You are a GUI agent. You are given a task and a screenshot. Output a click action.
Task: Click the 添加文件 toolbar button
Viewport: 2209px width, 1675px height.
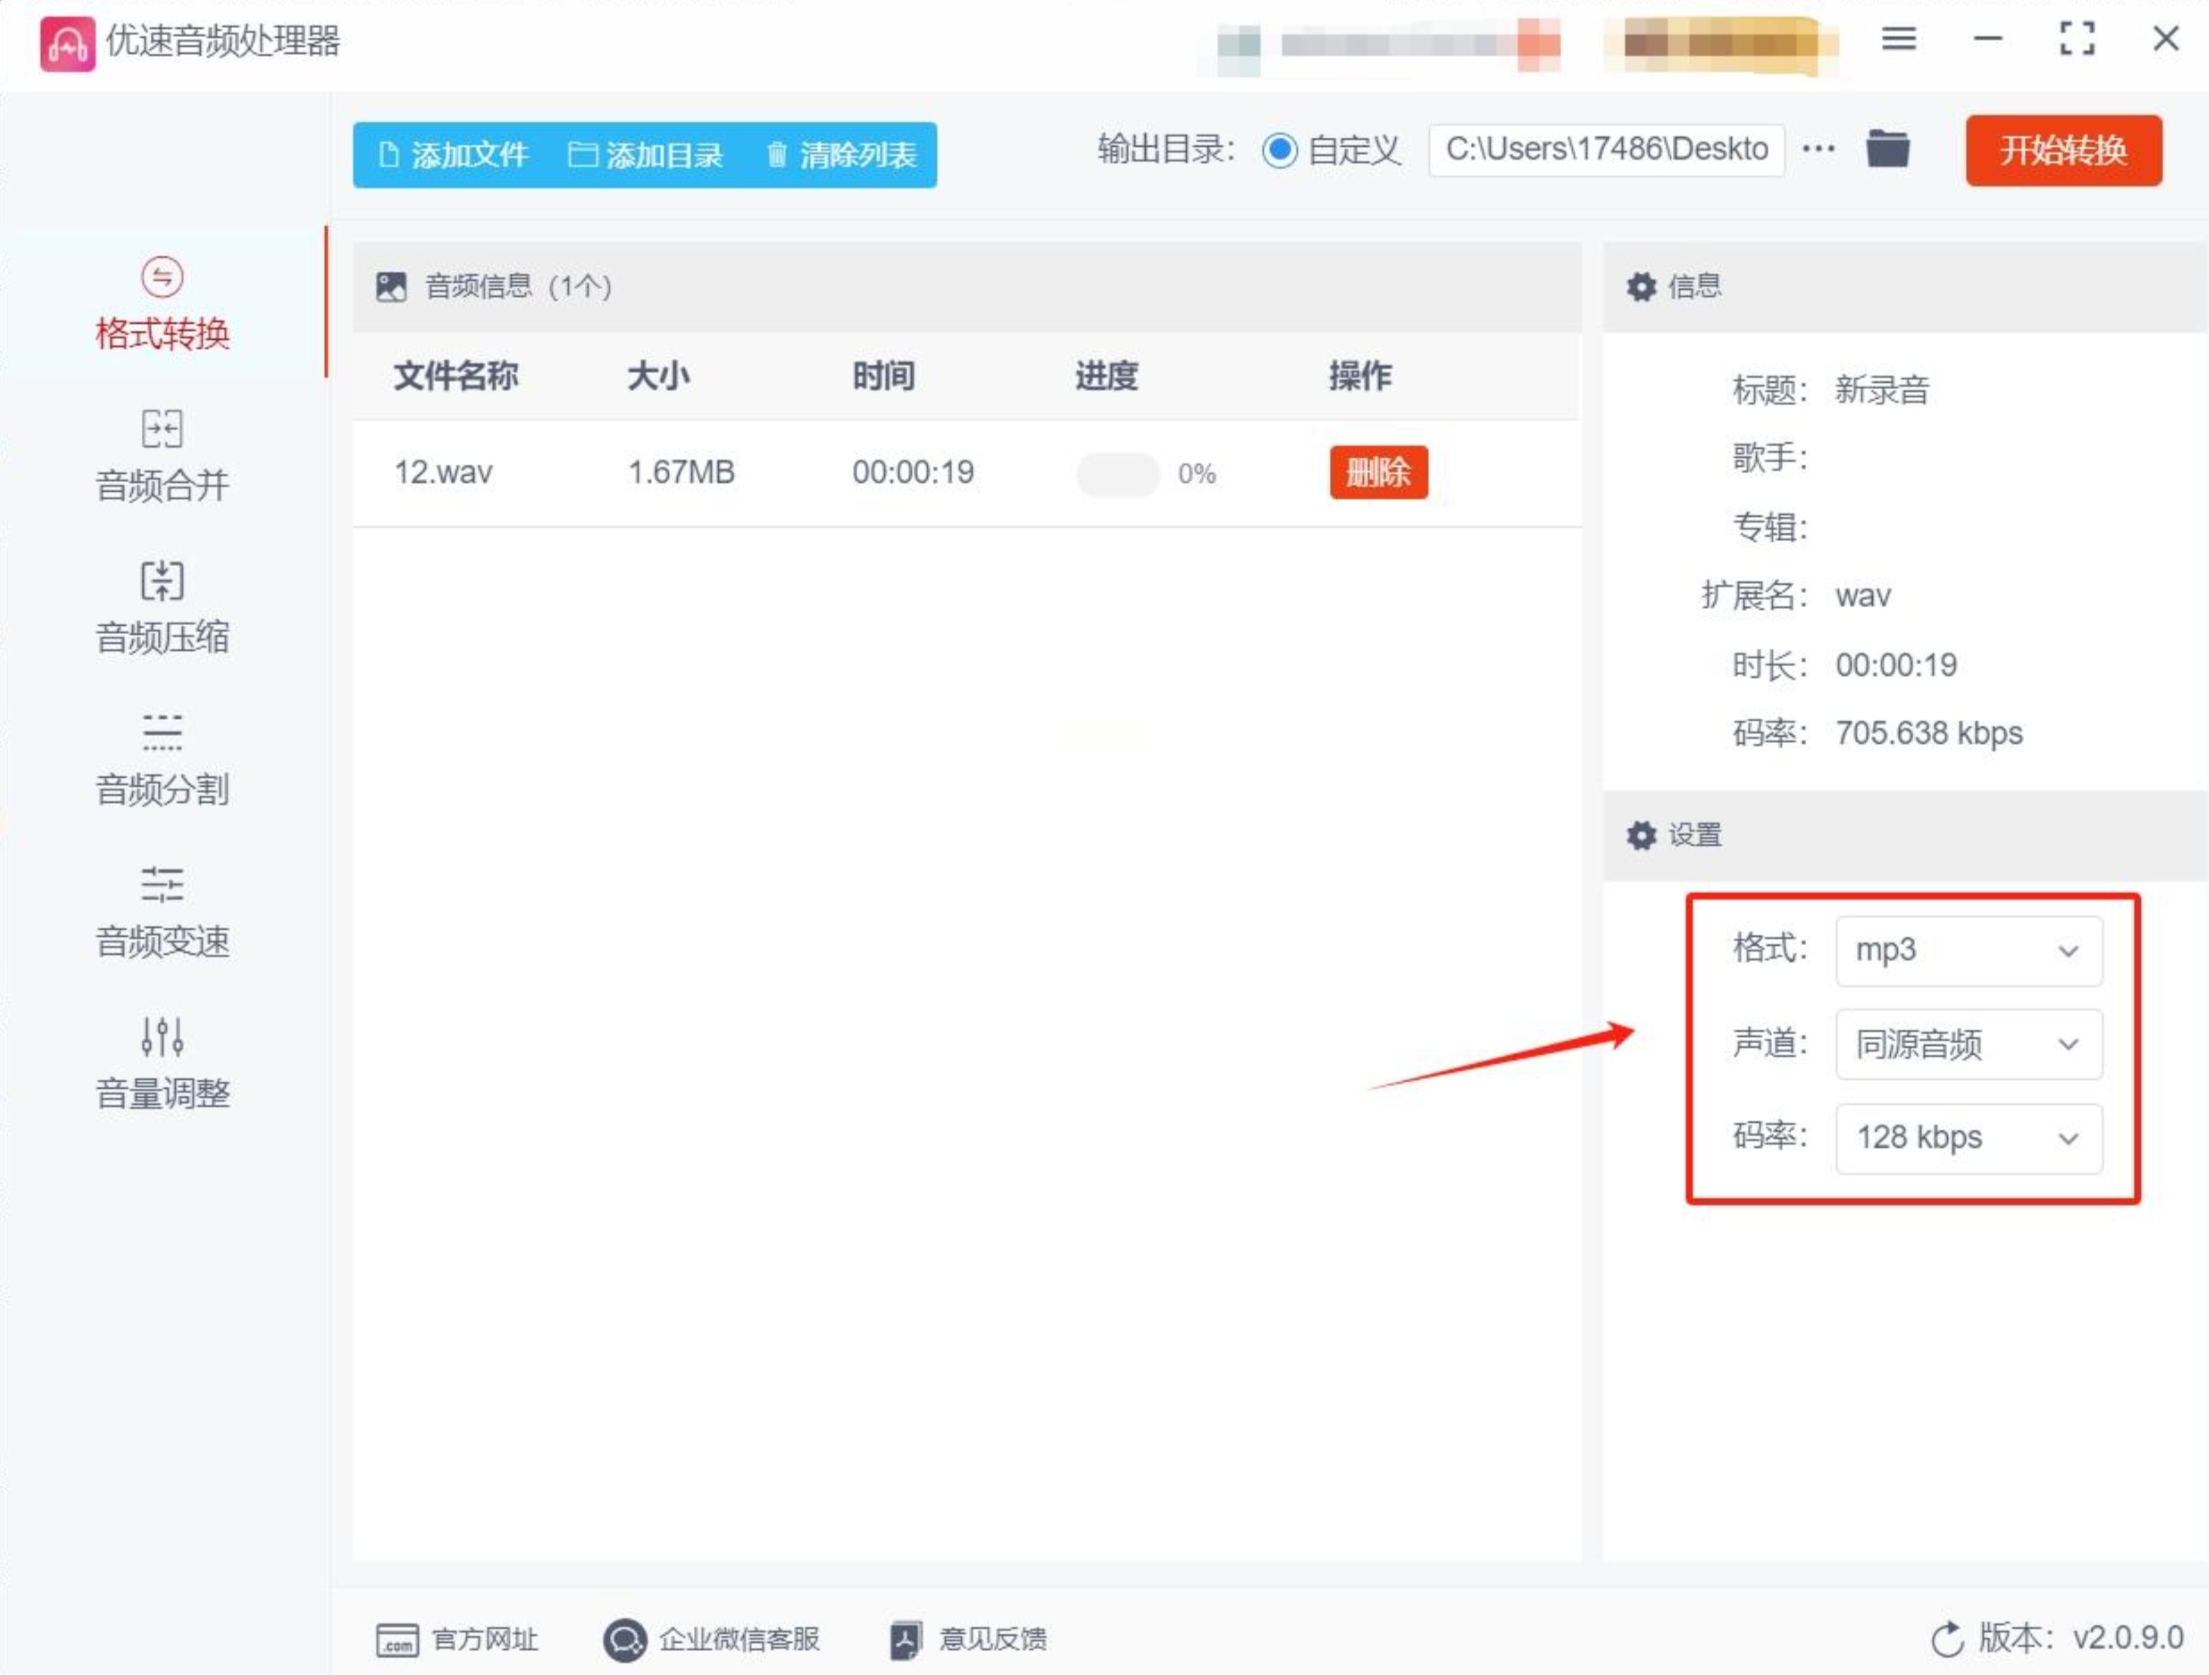click(455, 155)
